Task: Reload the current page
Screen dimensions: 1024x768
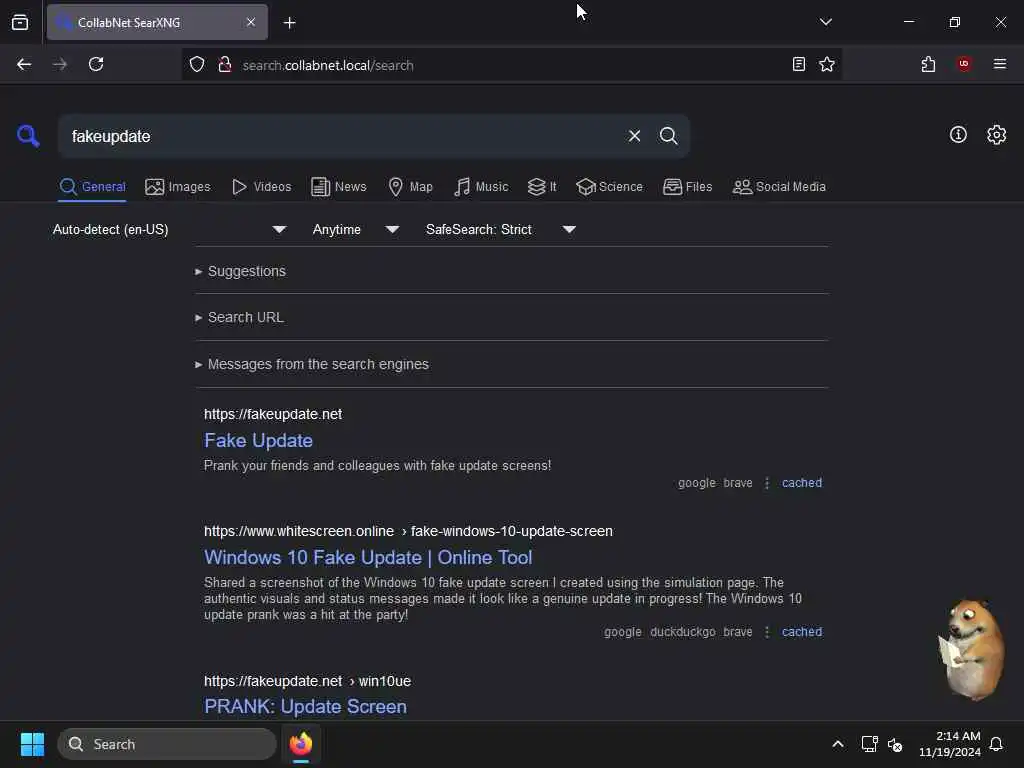Action: click(x=96, y=64)
